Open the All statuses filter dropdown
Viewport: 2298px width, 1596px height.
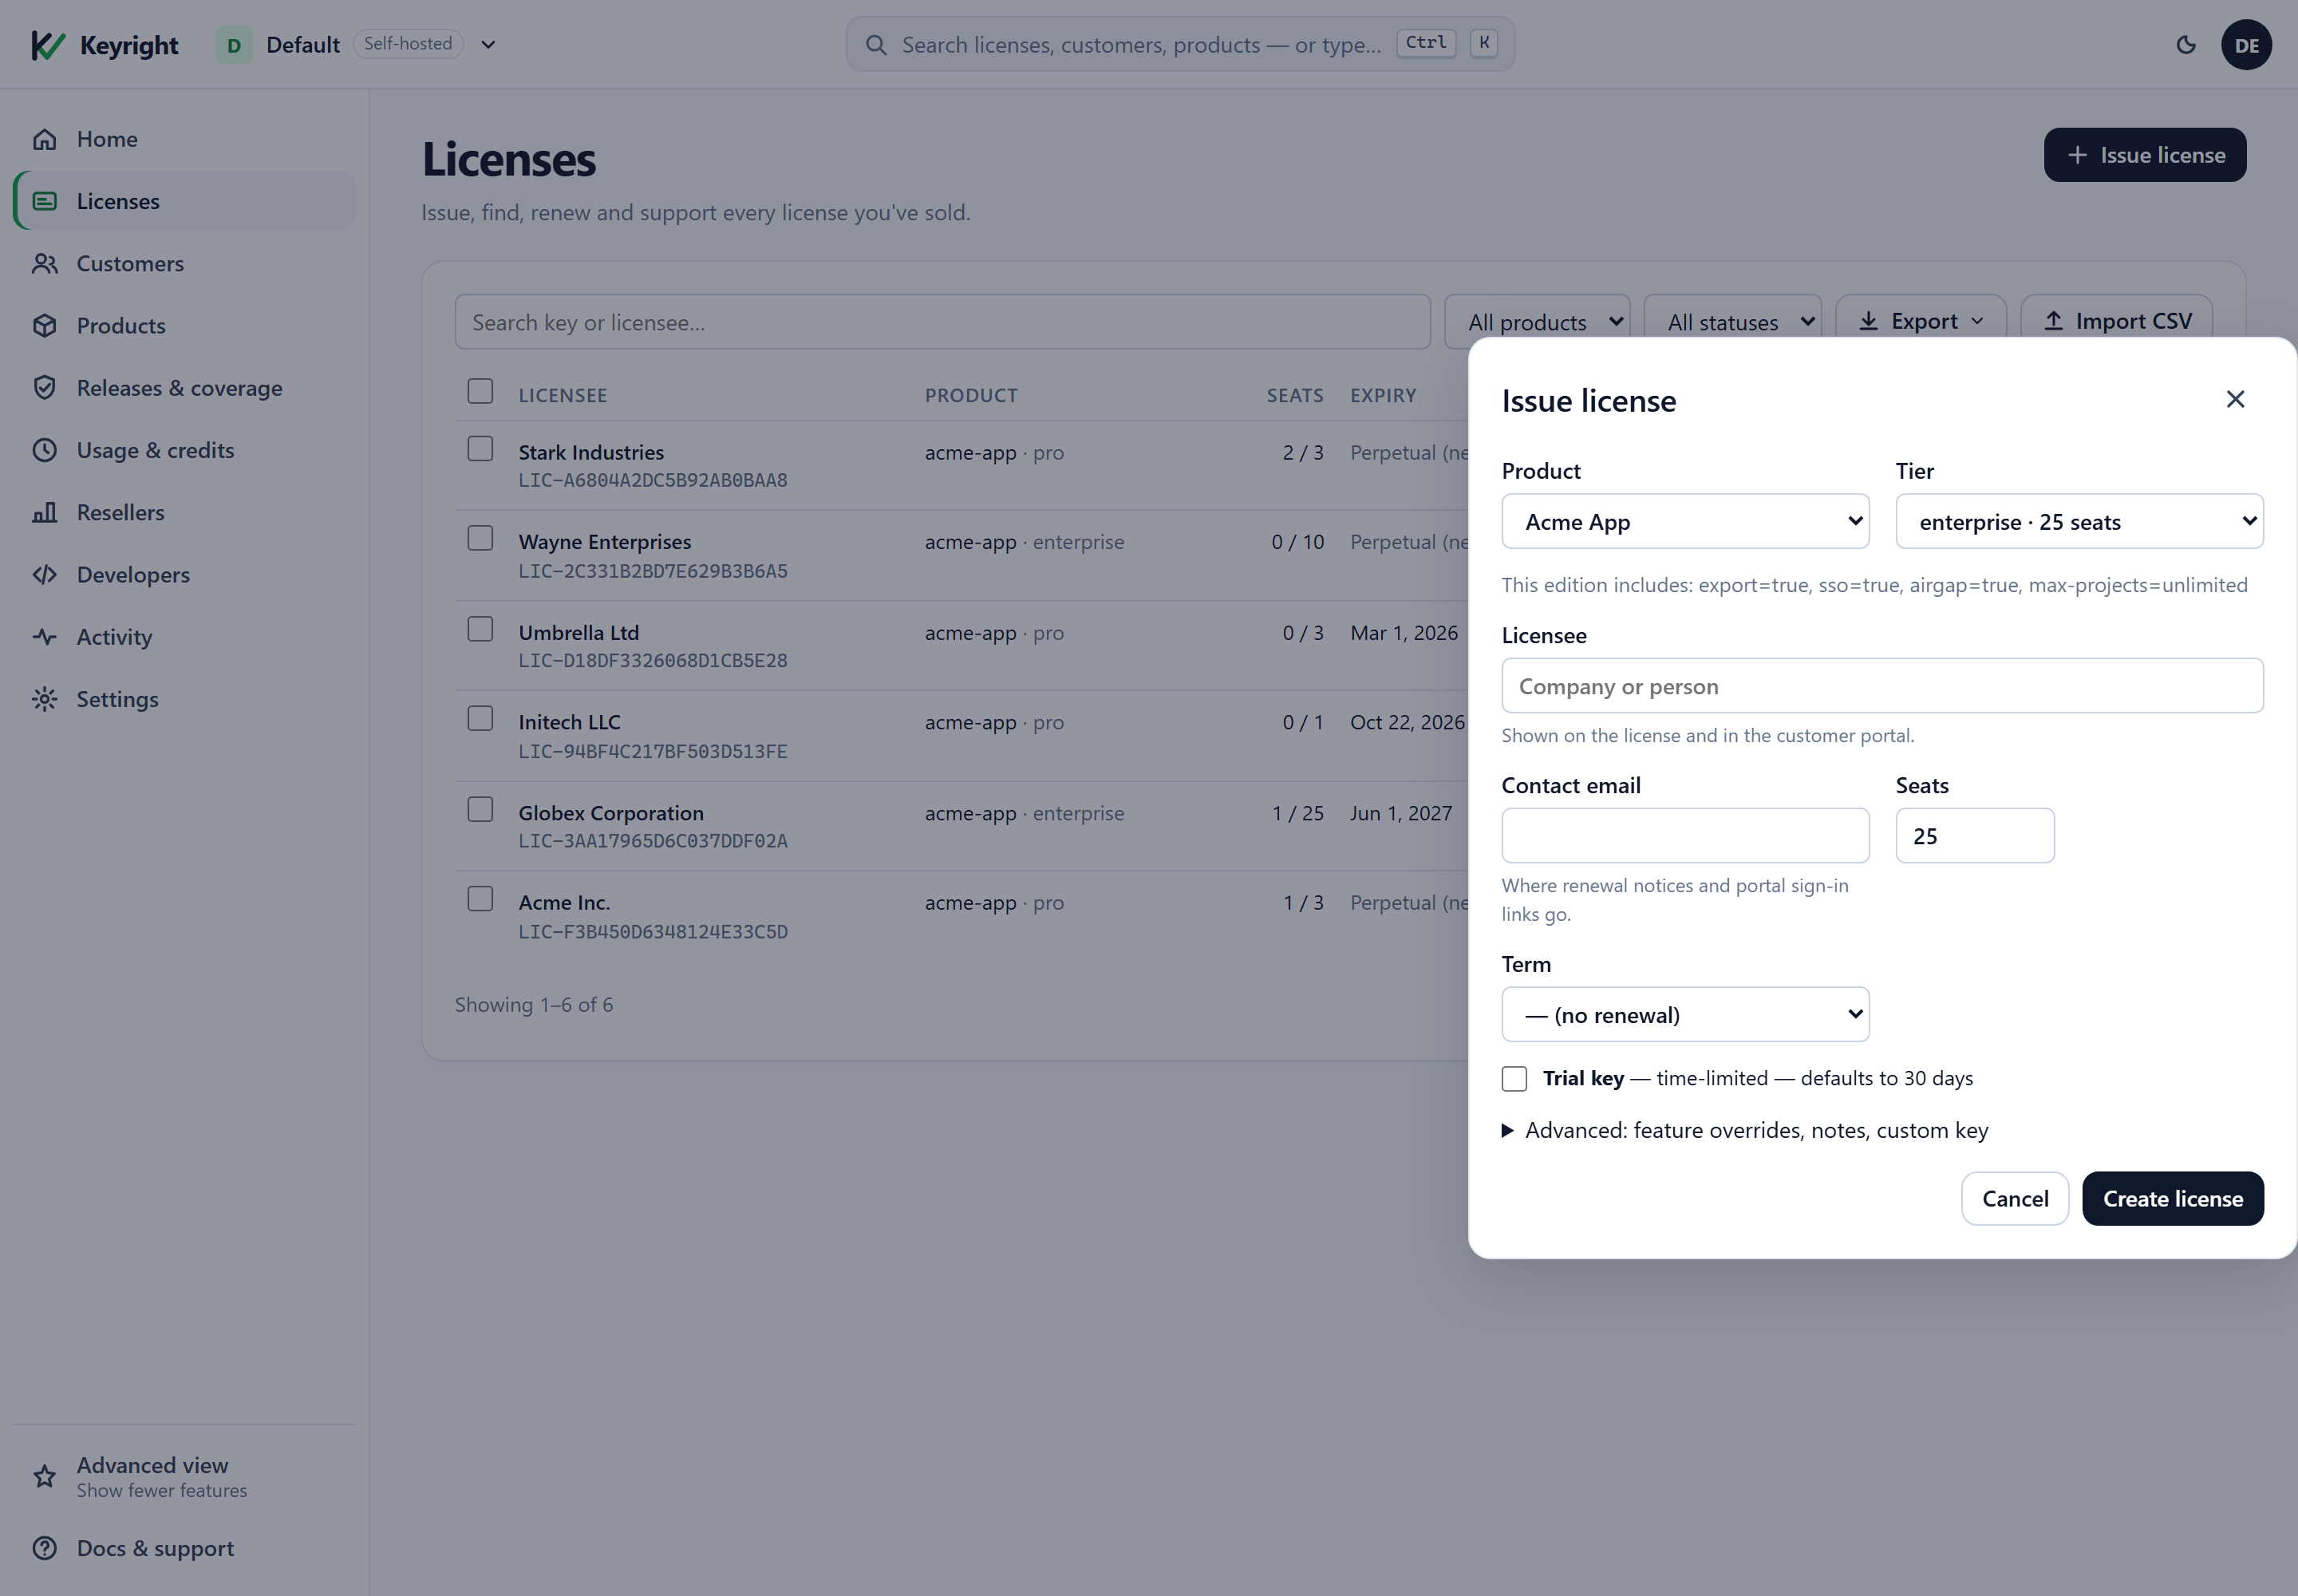(x=1732, y=322)
